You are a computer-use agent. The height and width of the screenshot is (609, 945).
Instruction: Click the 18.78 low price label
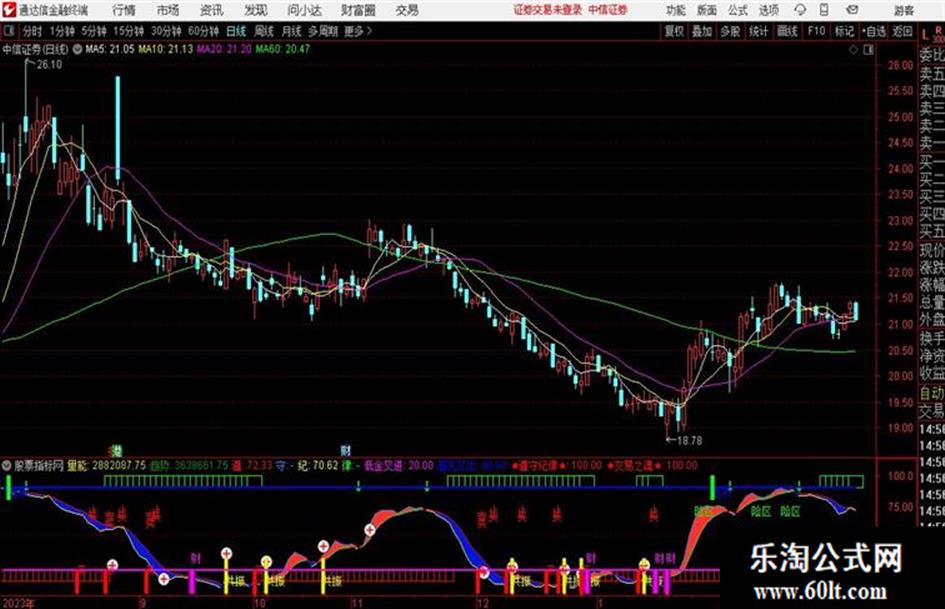(x=689, y=441)
